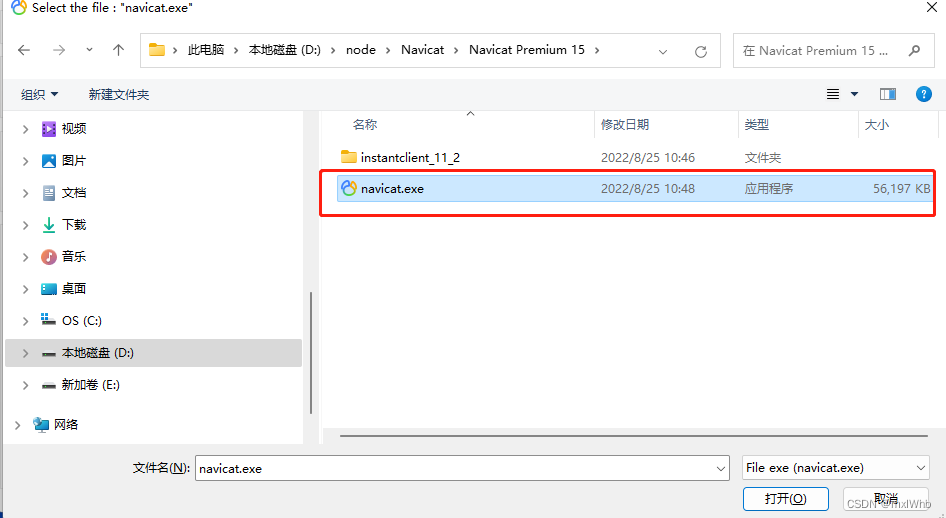The width and height of the screenshot is (946, 518).
Task: Expand the 图片 tree node
Action: click(x=25, y=161)
